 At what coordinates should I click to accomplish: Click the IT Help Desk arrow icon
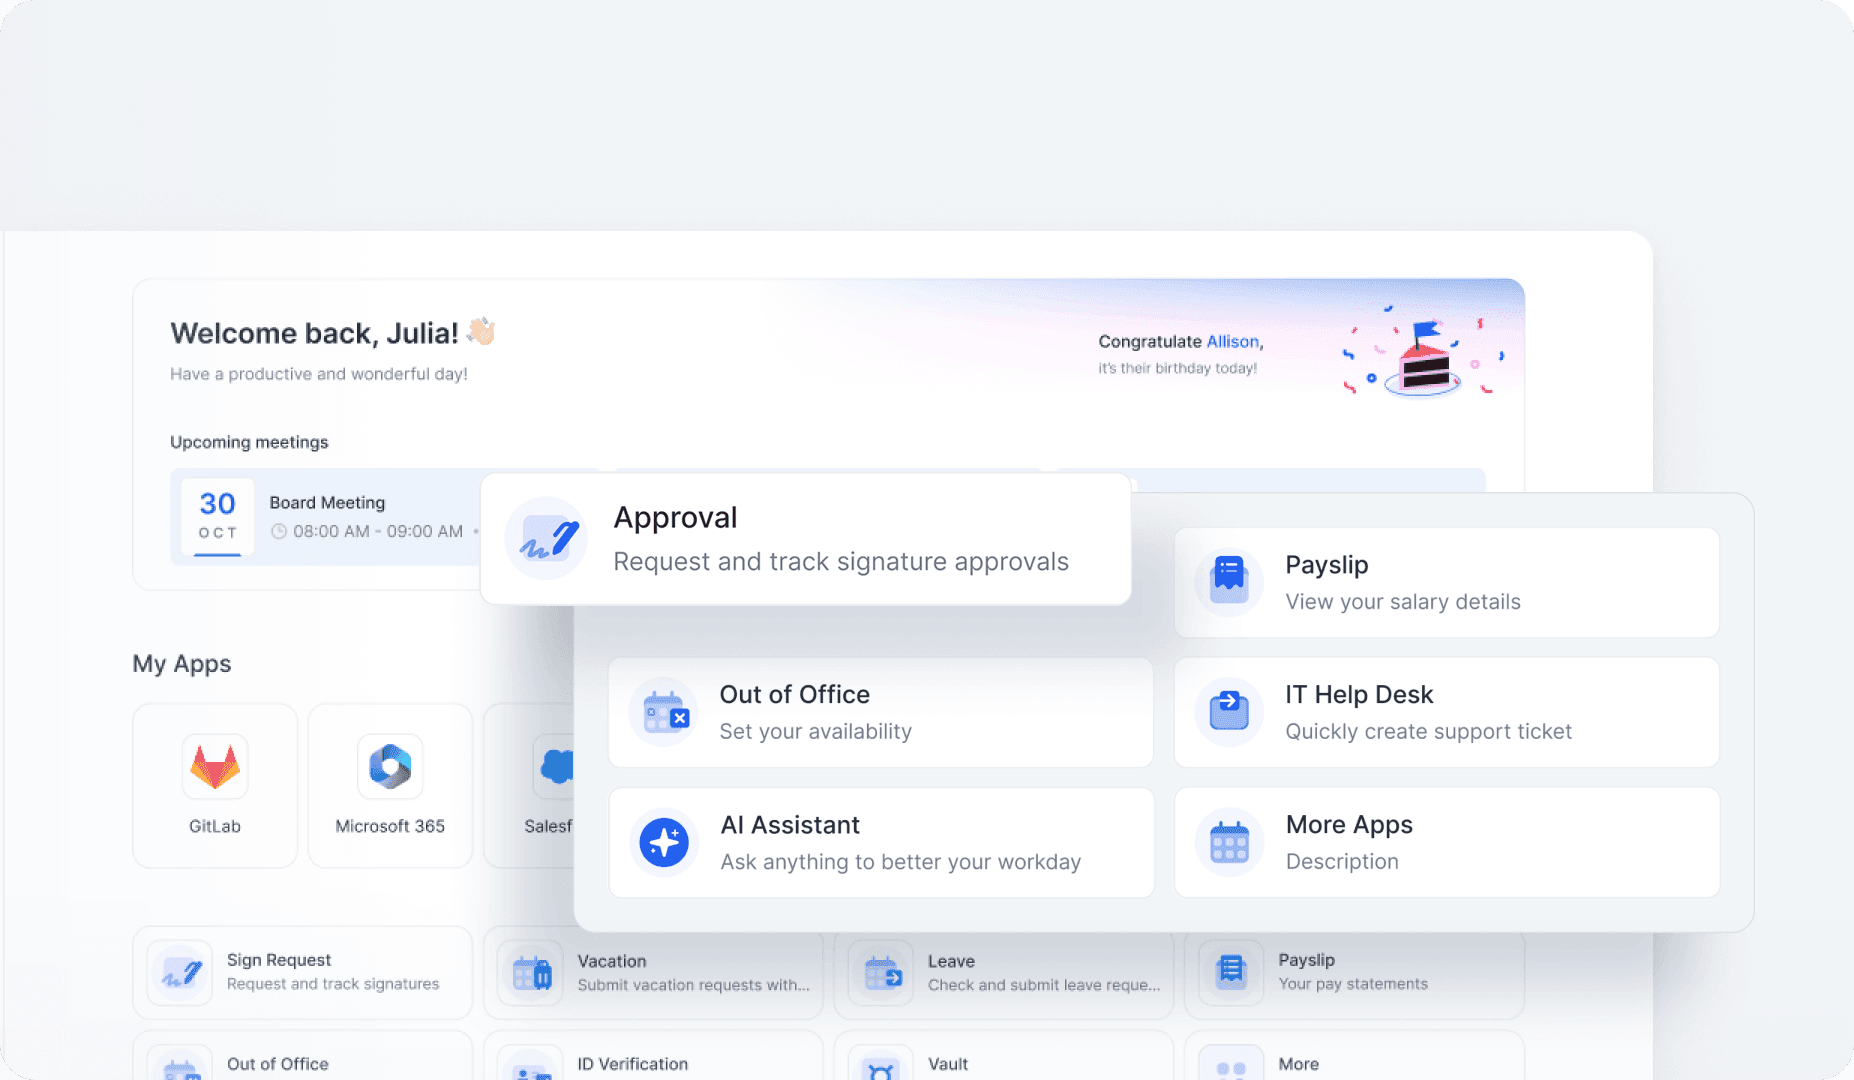point(1229,711)
